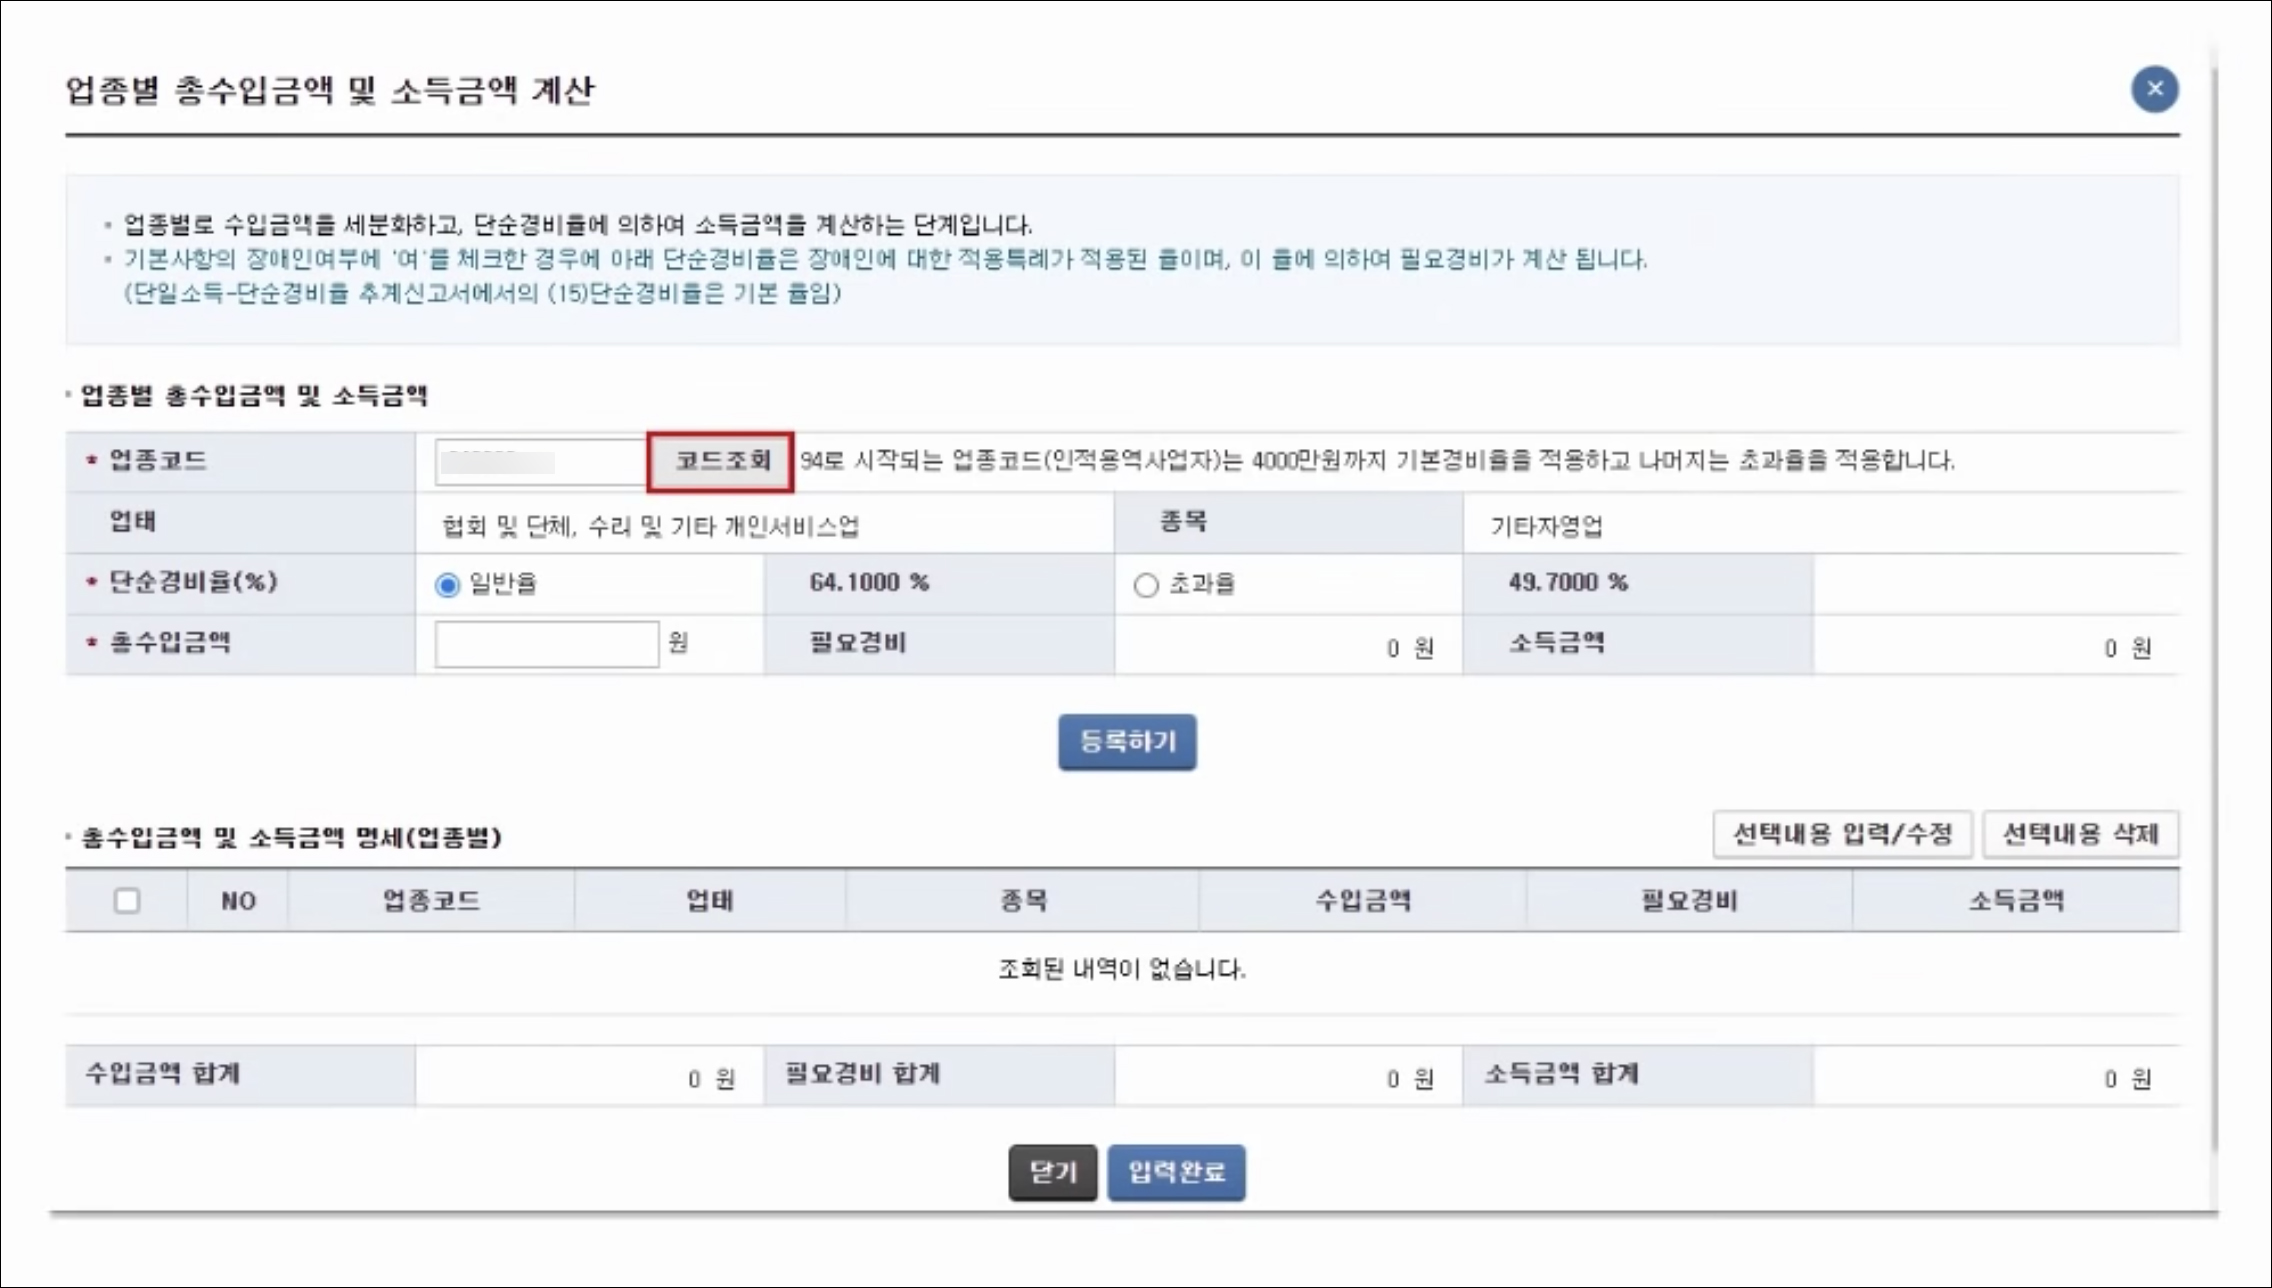Click the 64.1000 % general rate value

[x=869, y=582]
